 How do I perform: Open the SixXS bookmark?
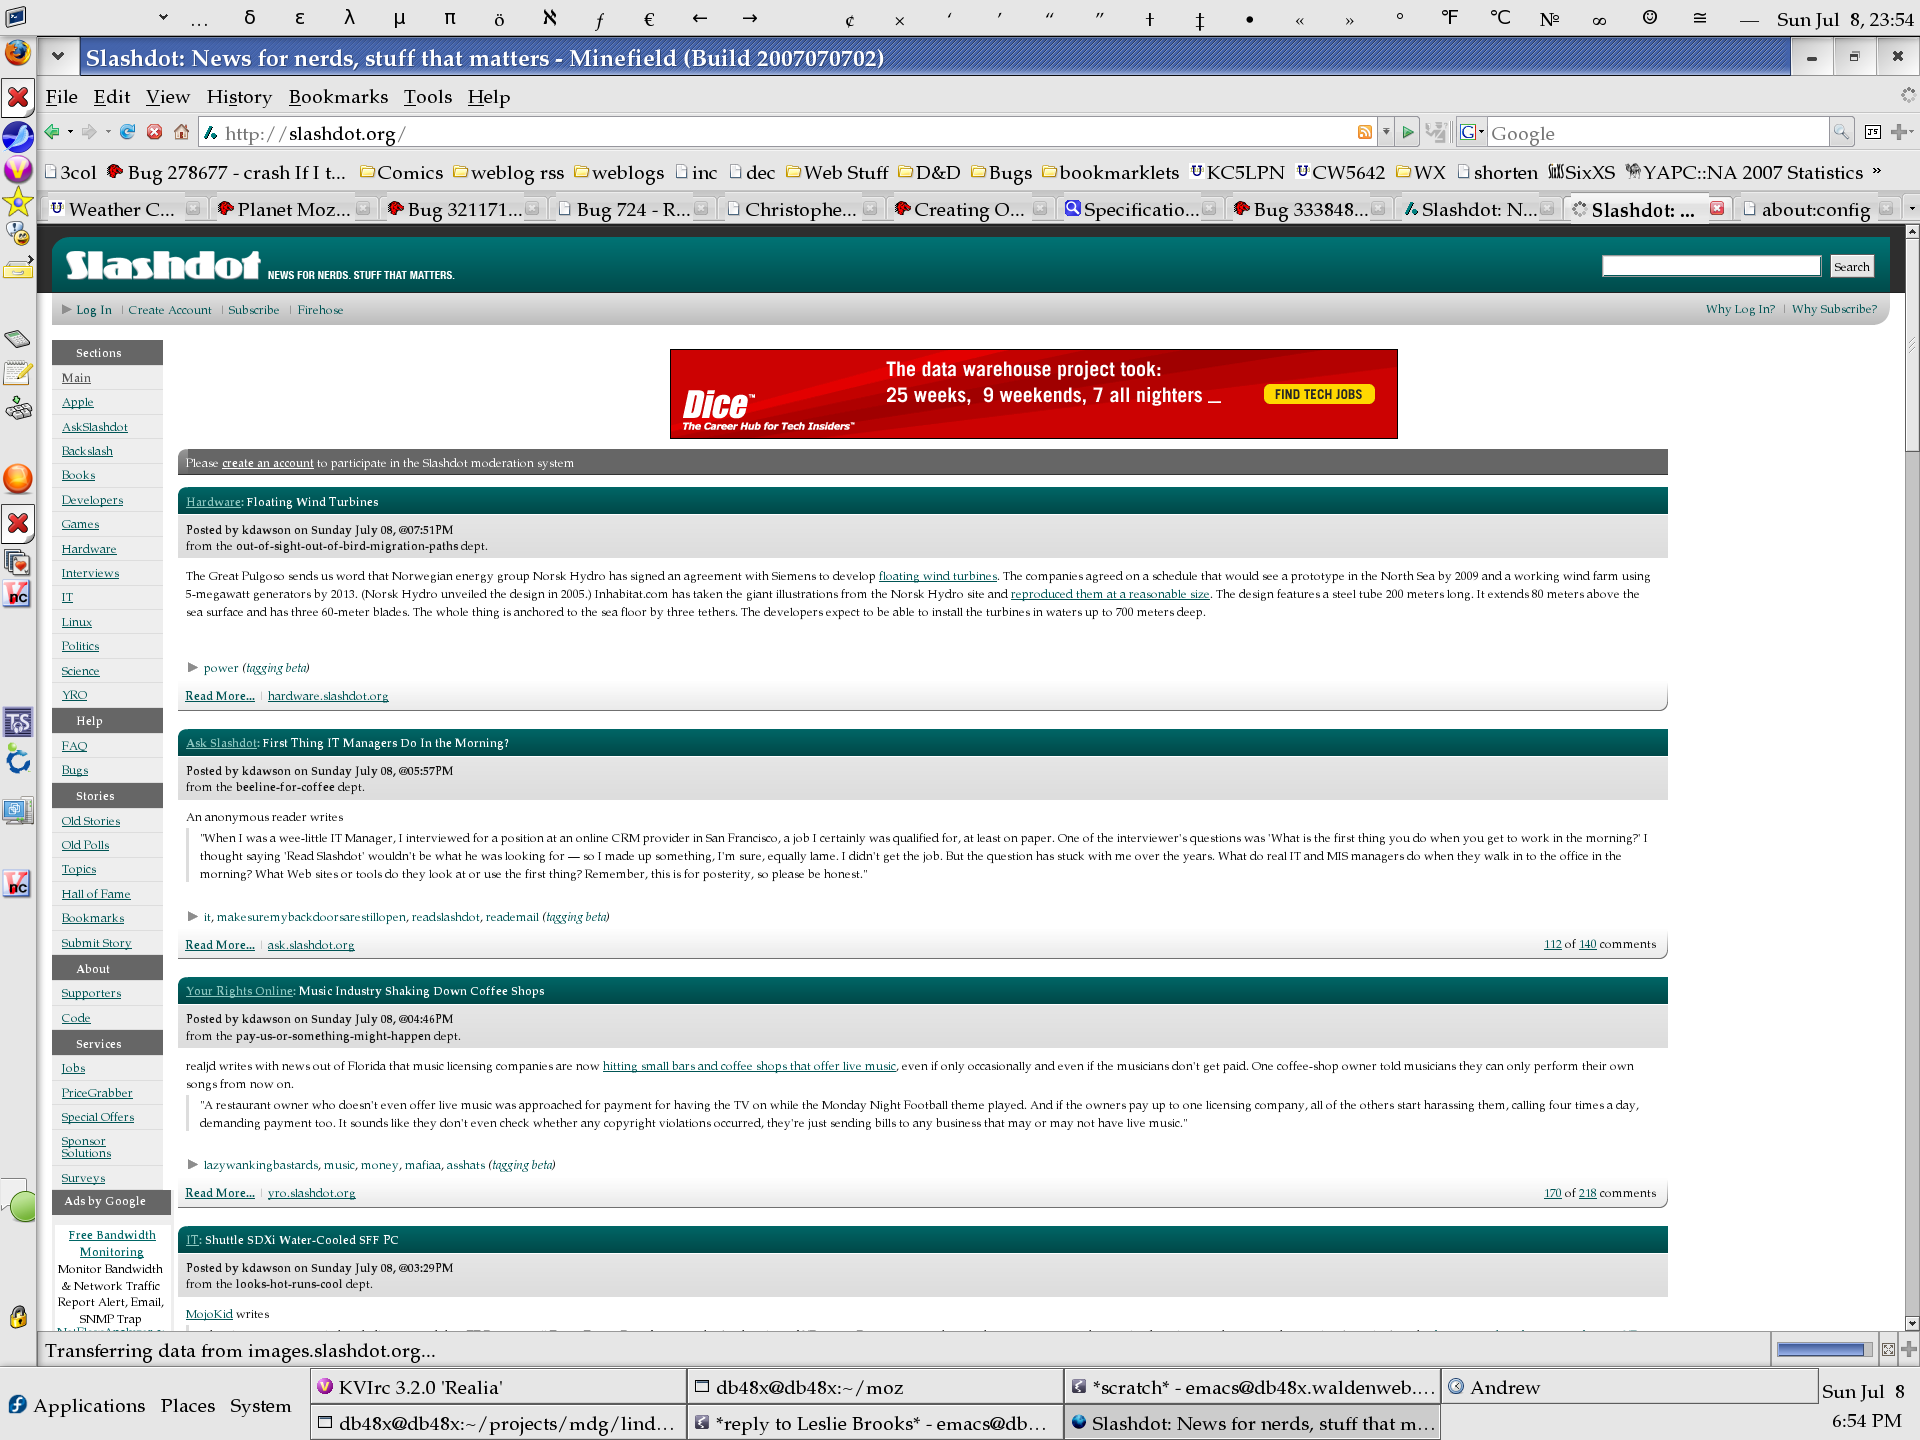(1581, 172)
